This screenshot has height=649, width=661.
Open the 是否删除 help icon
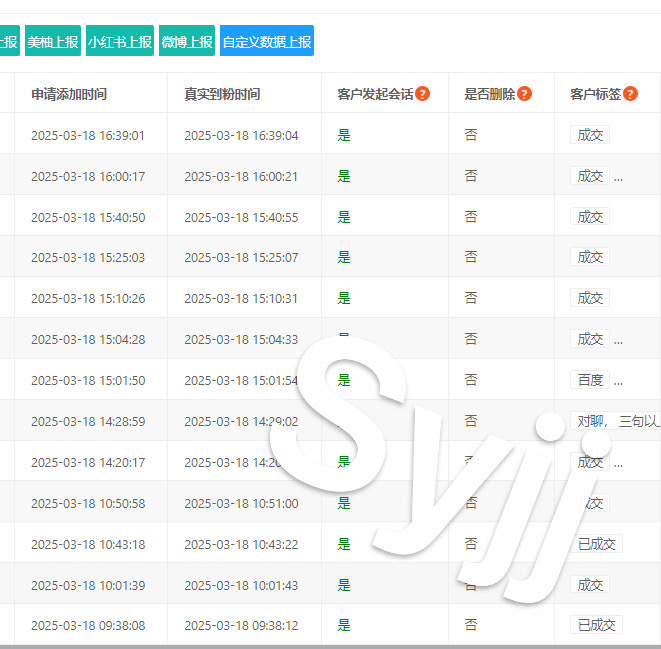coord(524,94)
